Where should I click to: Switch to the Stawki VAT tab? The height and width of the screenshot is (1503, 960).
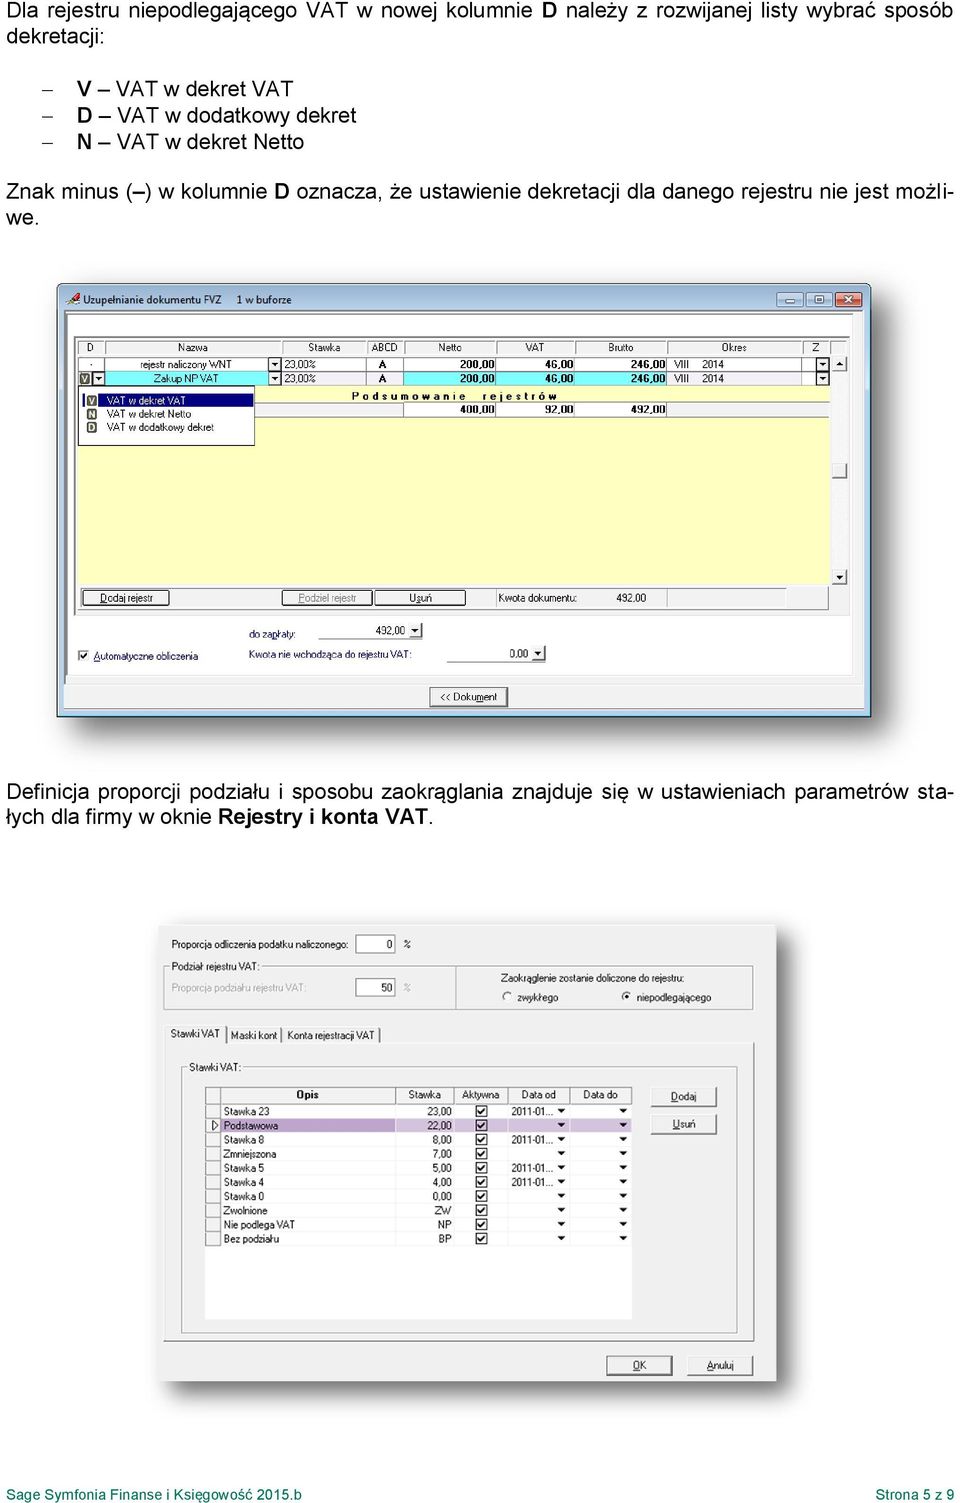click(195, 1034)
